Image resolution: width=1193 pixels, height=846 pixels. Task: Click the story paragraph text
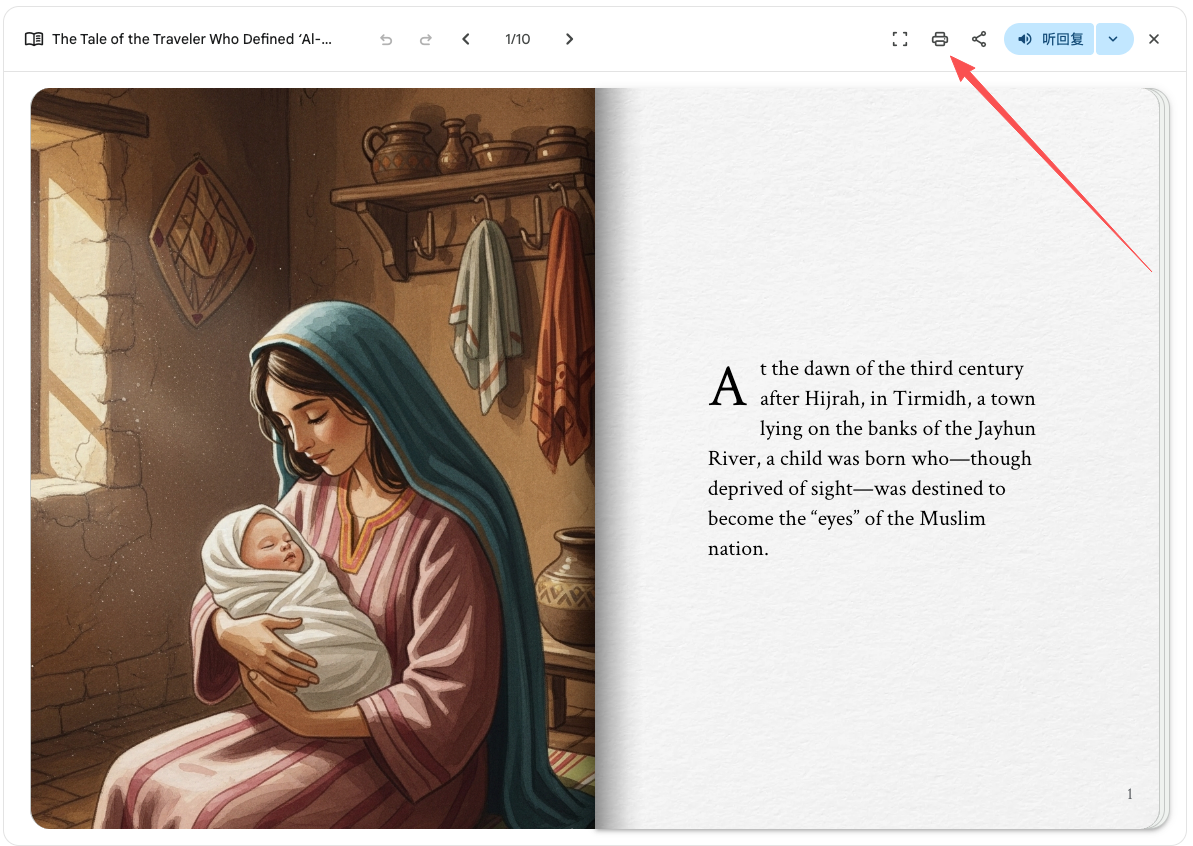tap(872, 458)
